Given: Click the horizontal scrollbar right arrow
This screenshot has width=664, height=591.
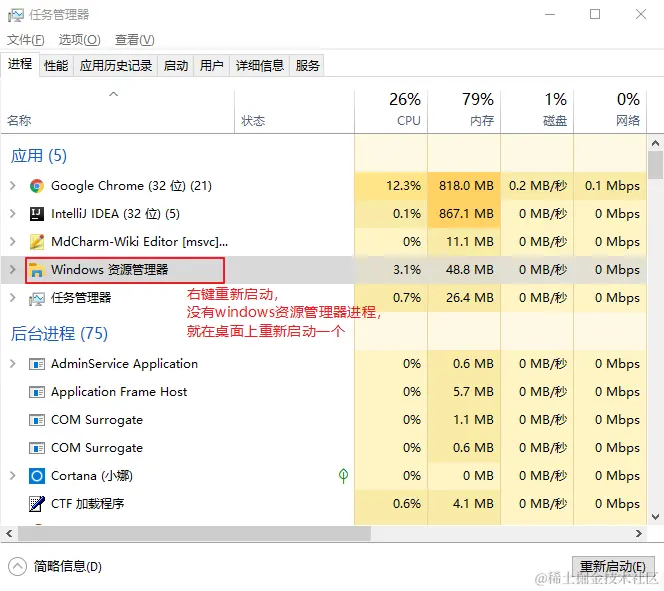Looking at the screenshot, I should click(x=639, y=533).
